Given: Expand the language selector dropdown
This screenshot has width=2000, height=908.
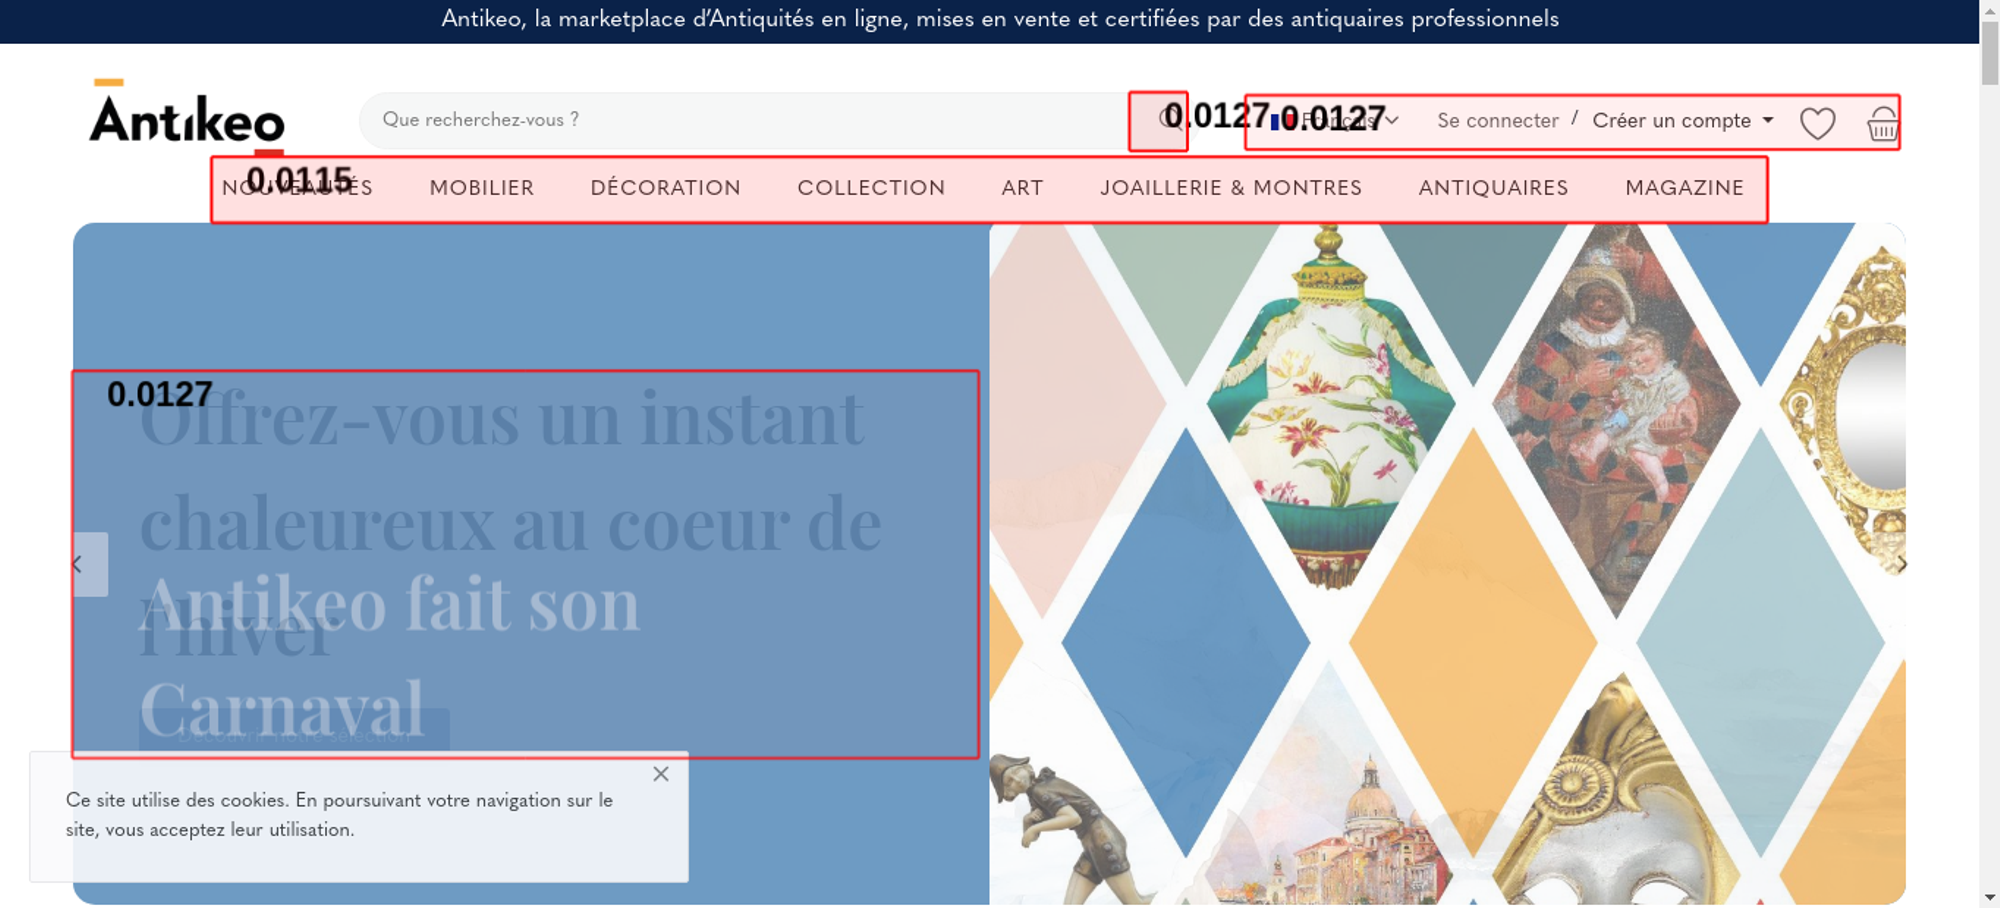Looking at the screenshot, I should (x=1335, y=121).
